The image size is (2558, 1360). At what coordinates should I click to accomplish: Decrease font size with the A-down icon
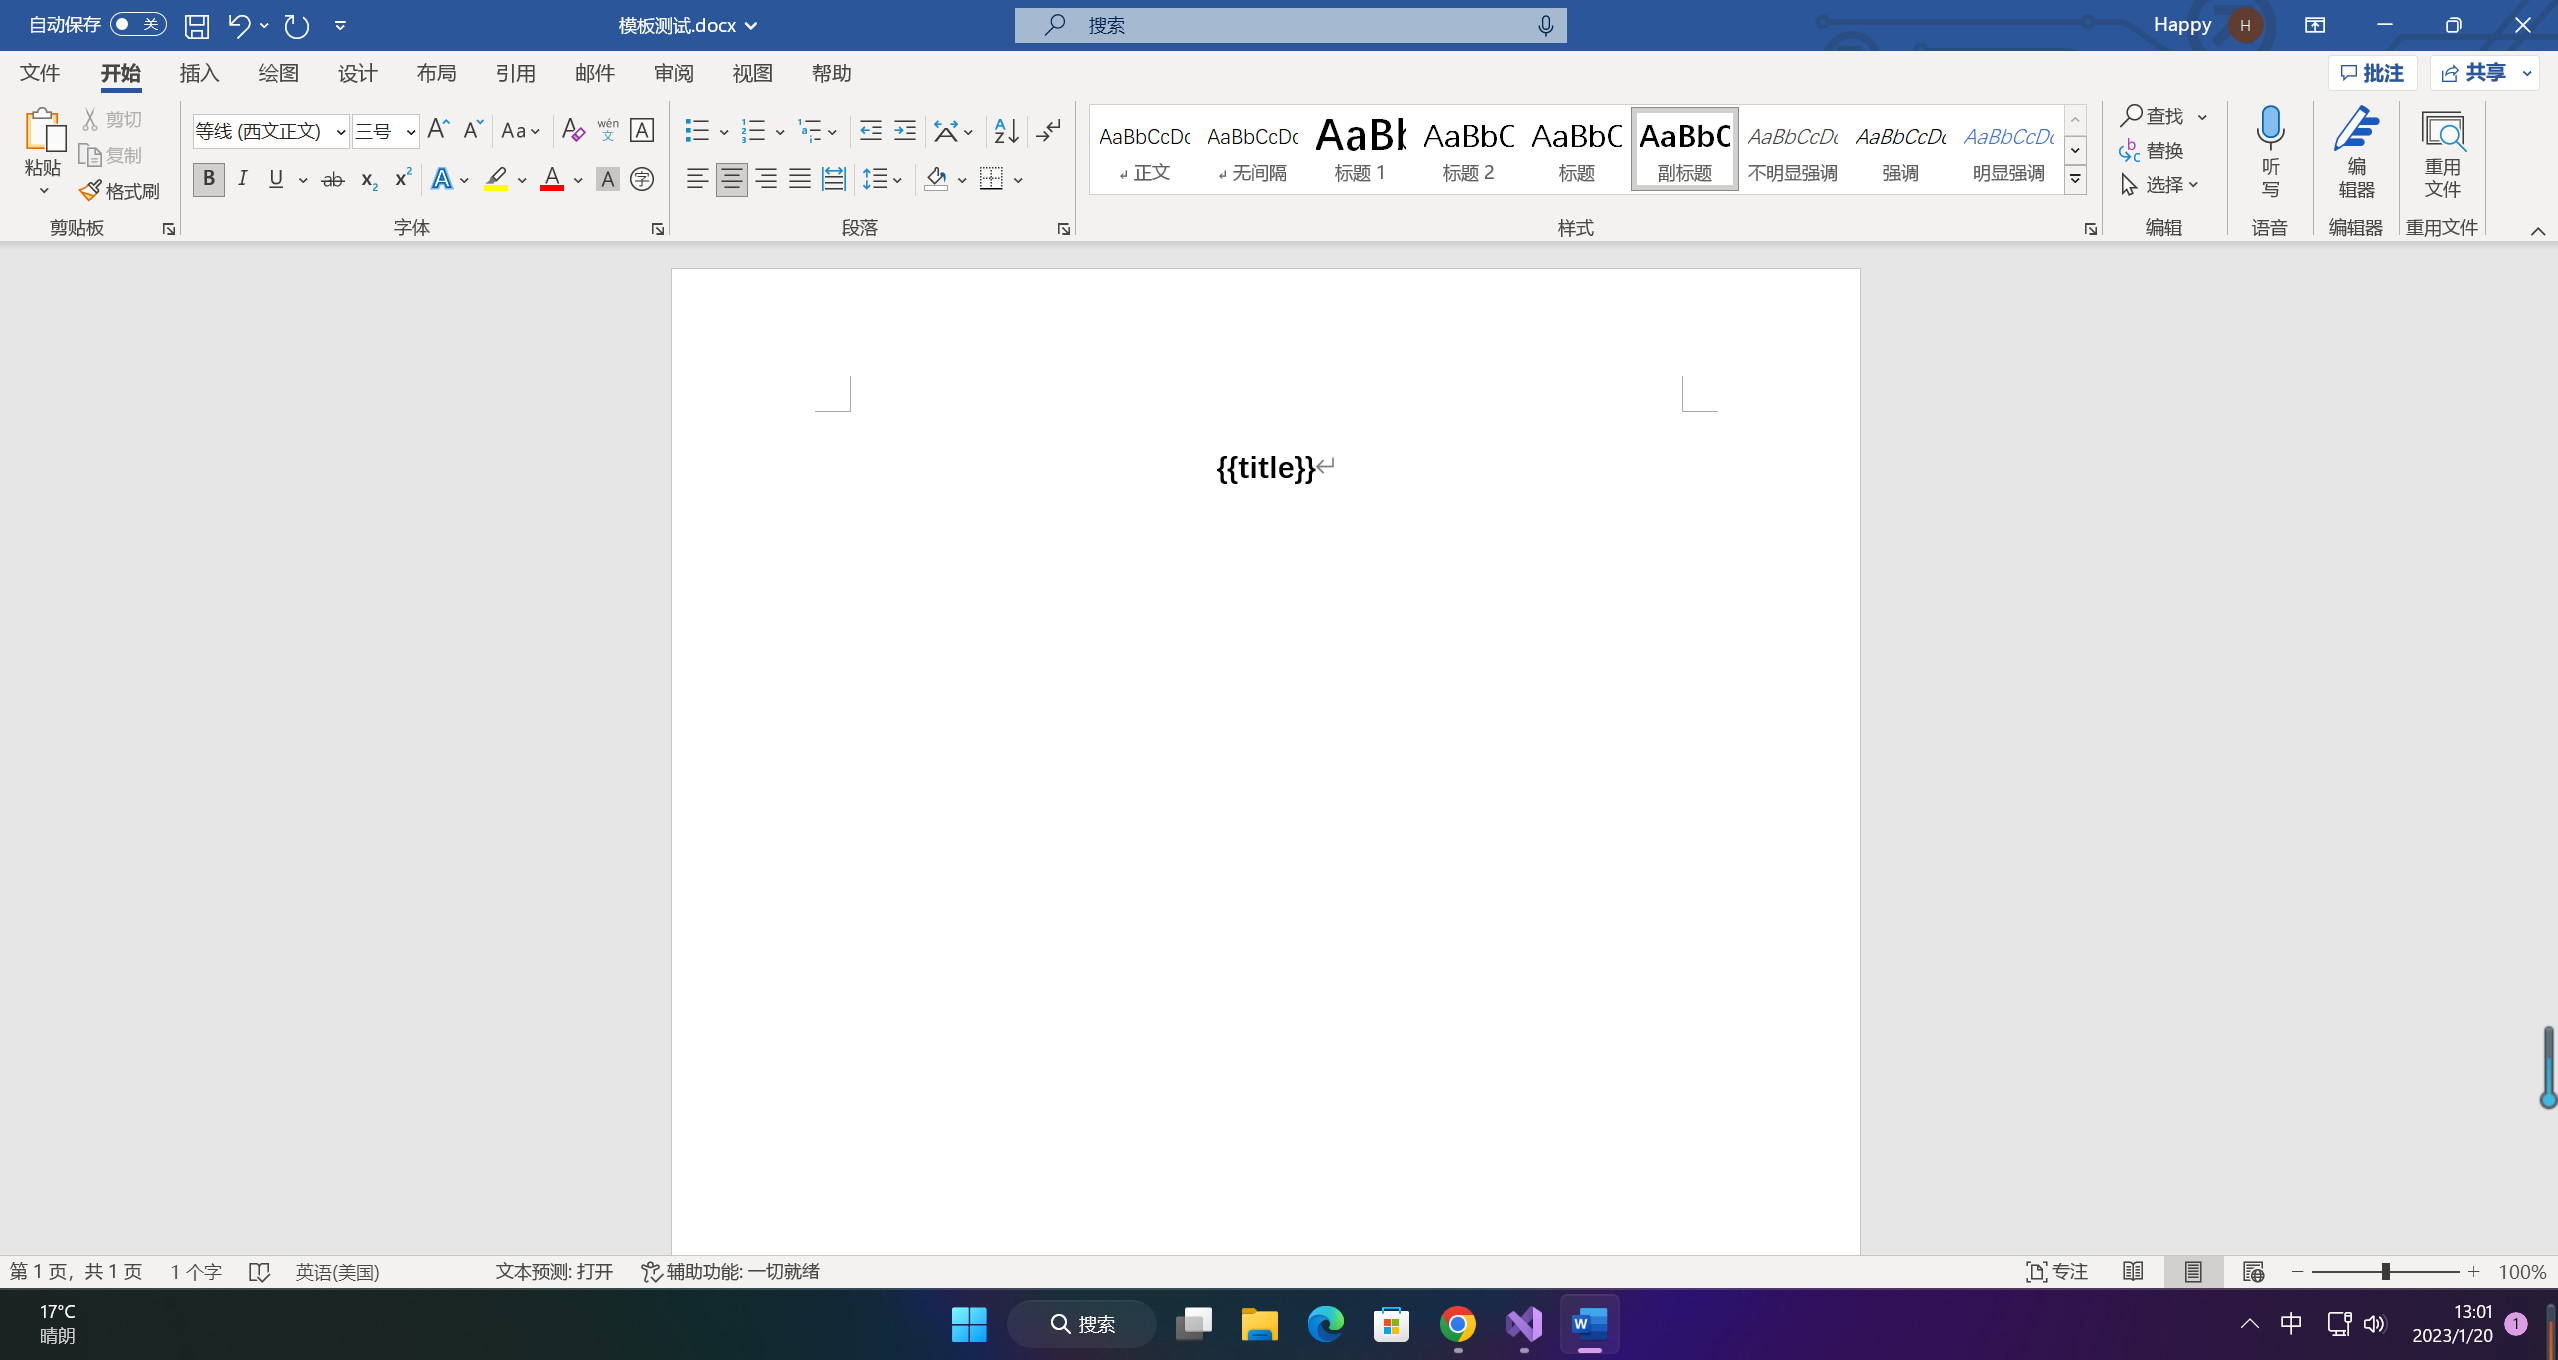[x=473, y=130]
